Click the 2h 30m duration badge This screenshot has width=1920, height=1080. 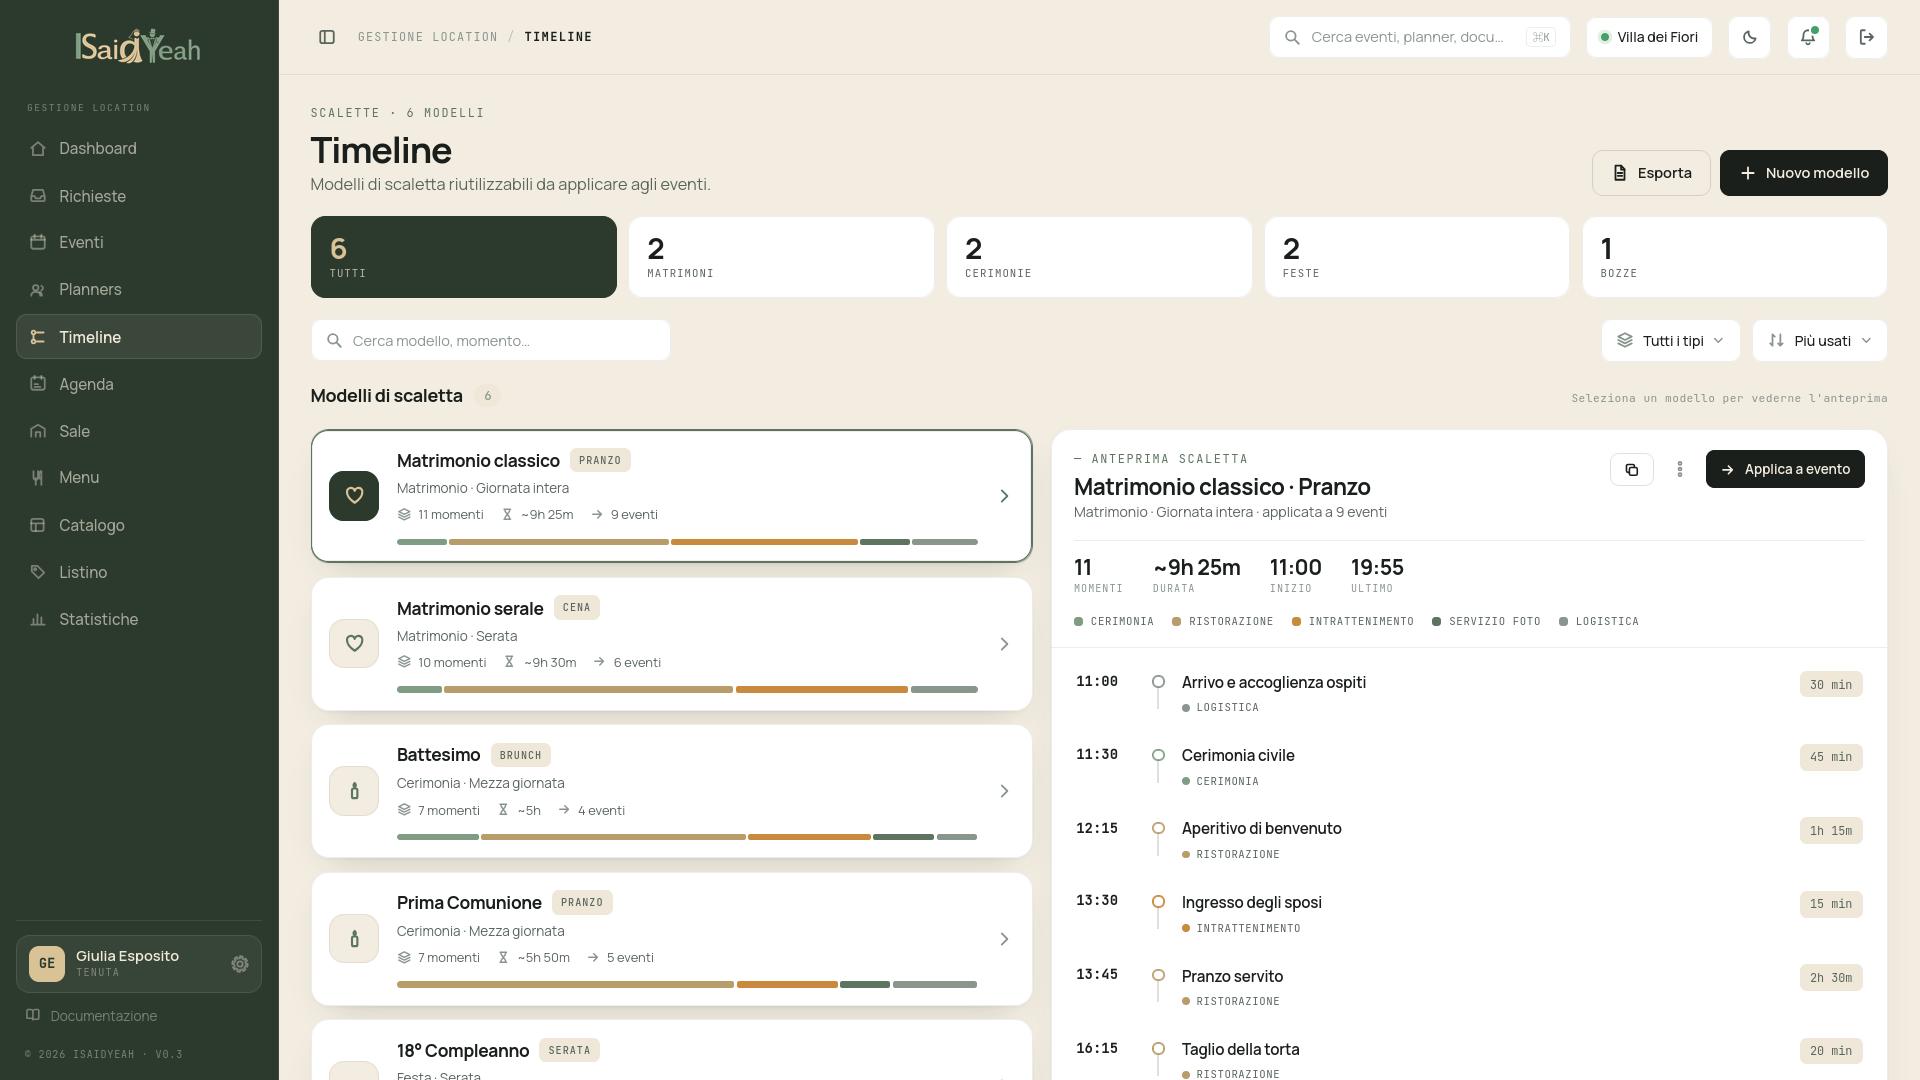pyautogui.click(x=1831, y=978)
